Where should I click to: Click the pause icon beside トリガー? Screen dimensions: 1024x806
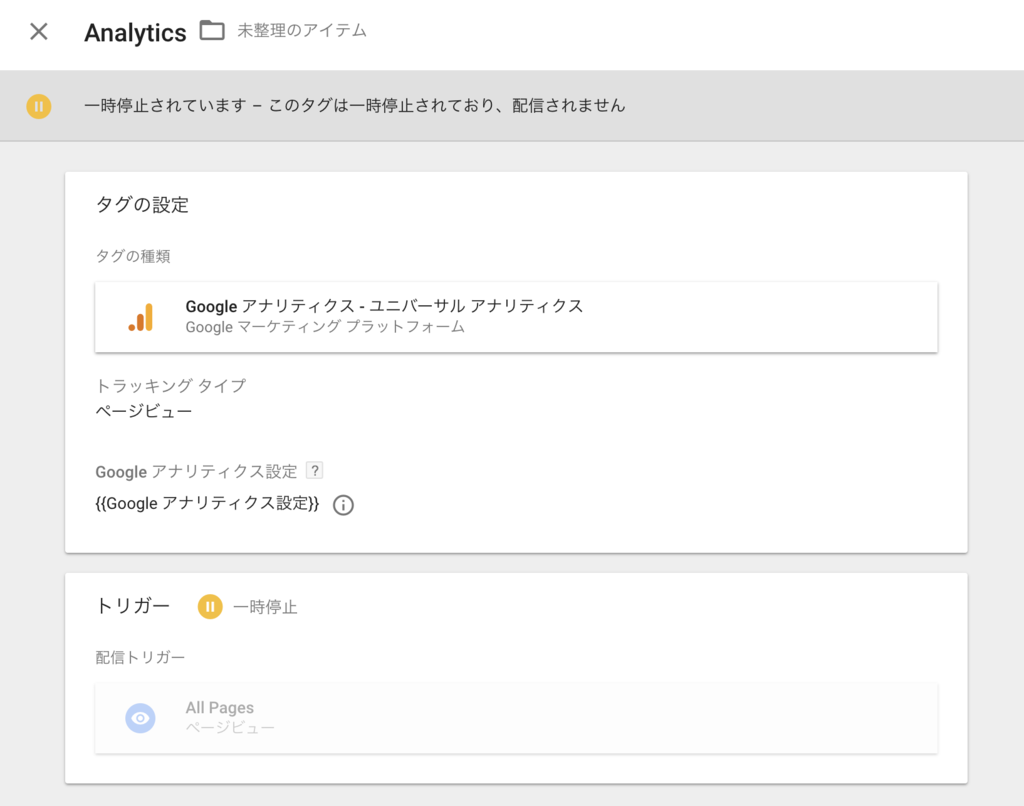point(210,607)
